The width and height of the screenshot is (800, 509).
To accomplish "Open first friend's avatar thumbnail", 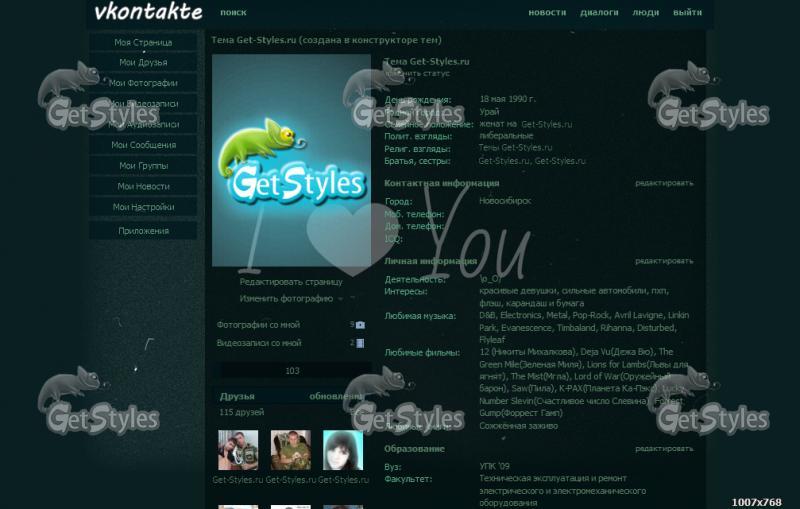I will click(x=238, y=450).
